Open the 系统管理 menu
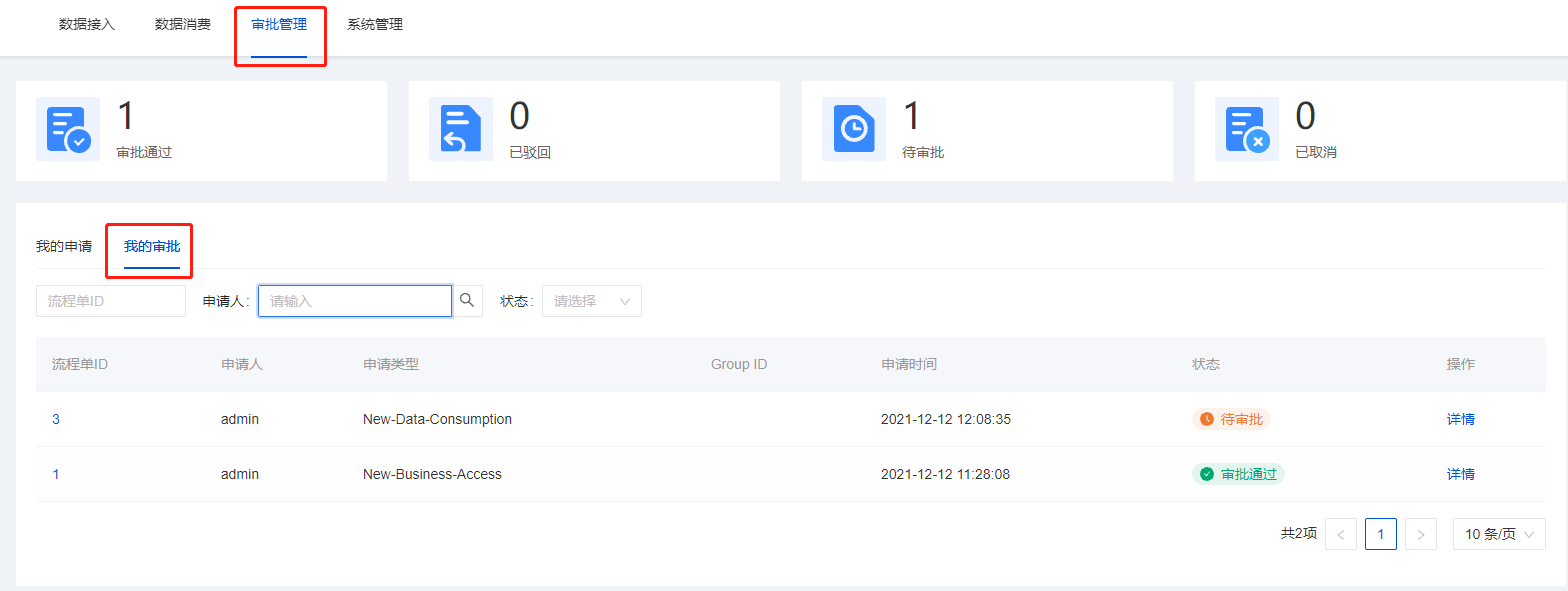Screen dimensions: 1568x591 point(375,25)
